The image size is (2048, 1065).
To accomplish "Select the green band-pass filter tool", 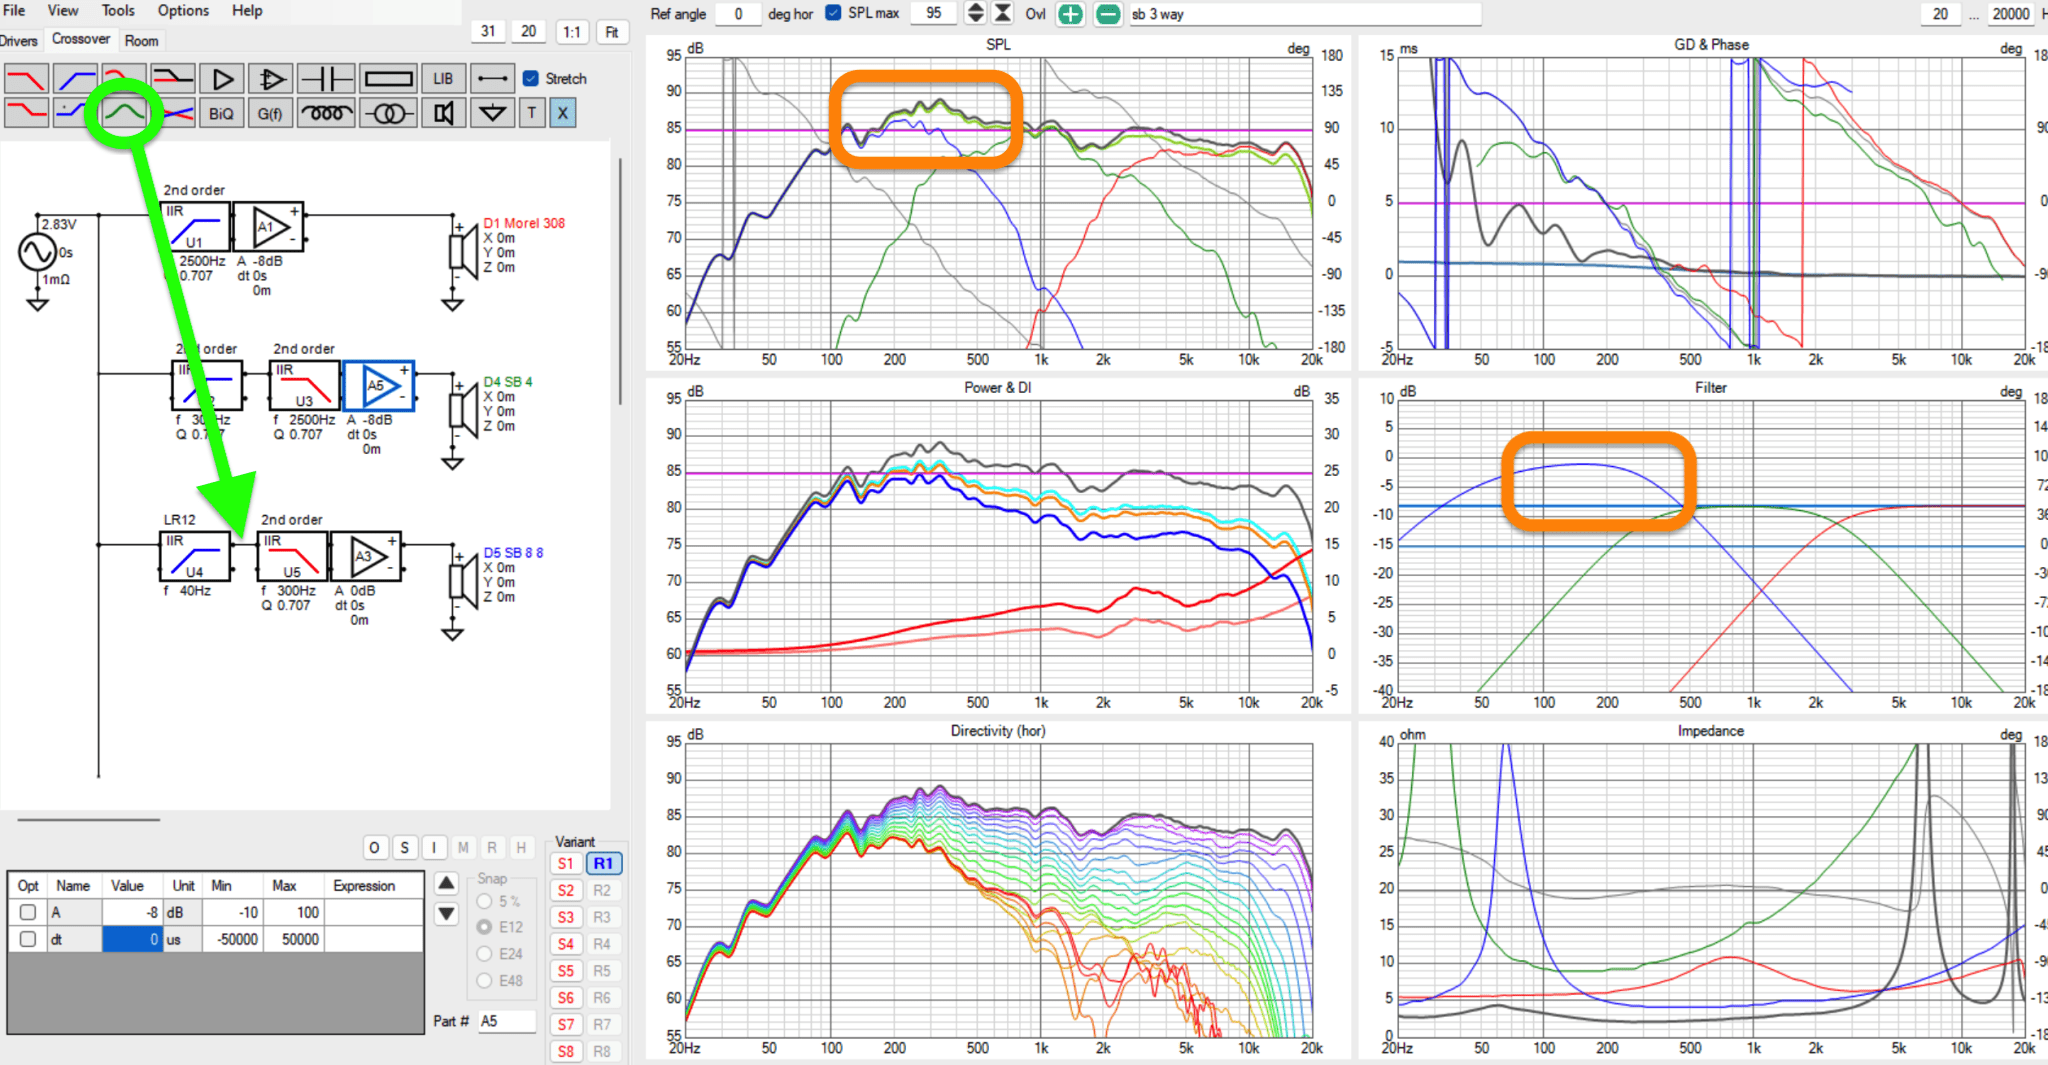I will pos(124,112).
